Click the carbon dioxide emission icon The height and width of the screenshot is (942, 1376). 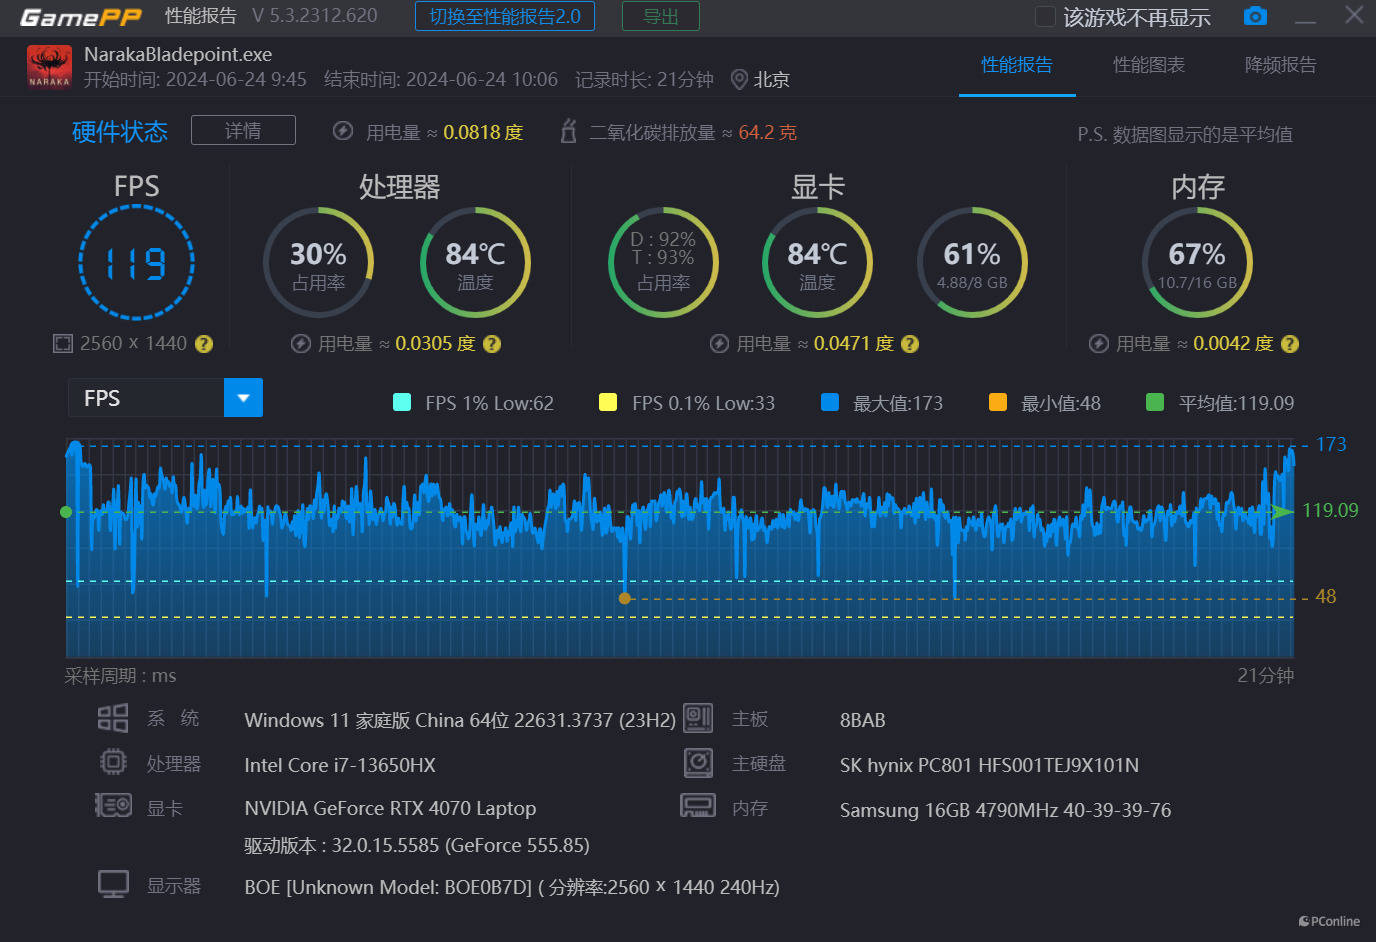(568, 132)
